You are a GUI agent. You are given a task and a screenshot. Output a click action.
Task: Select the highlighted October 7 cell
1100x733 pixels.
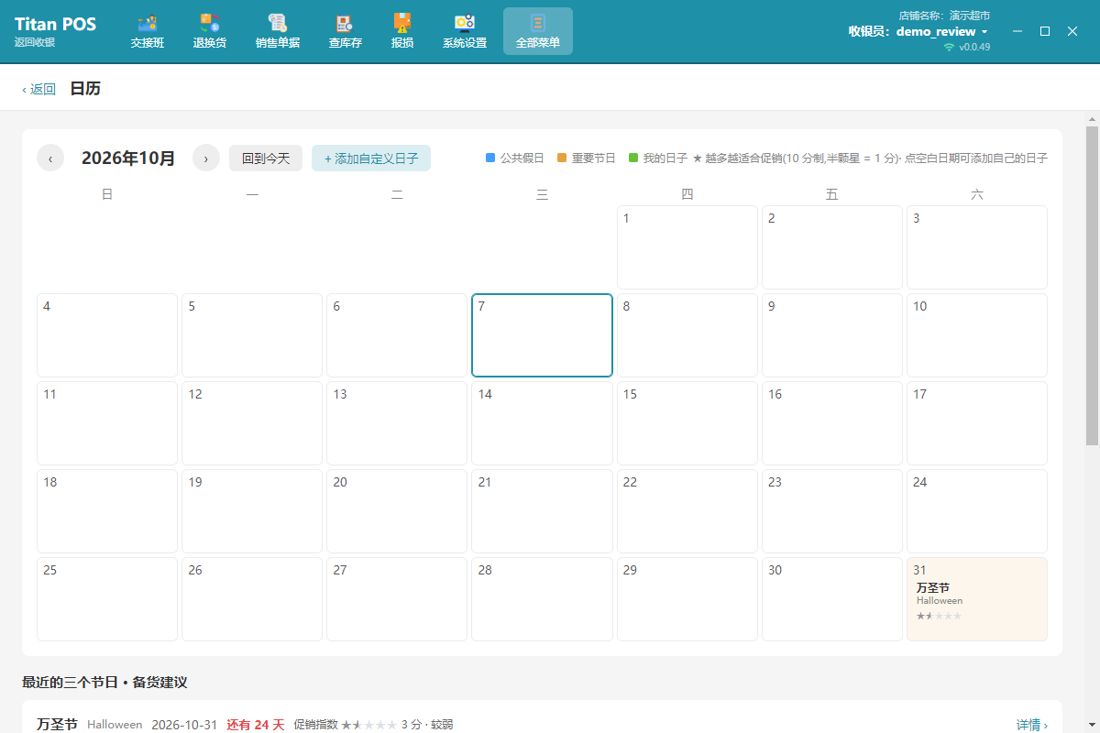tap(542, 335)
